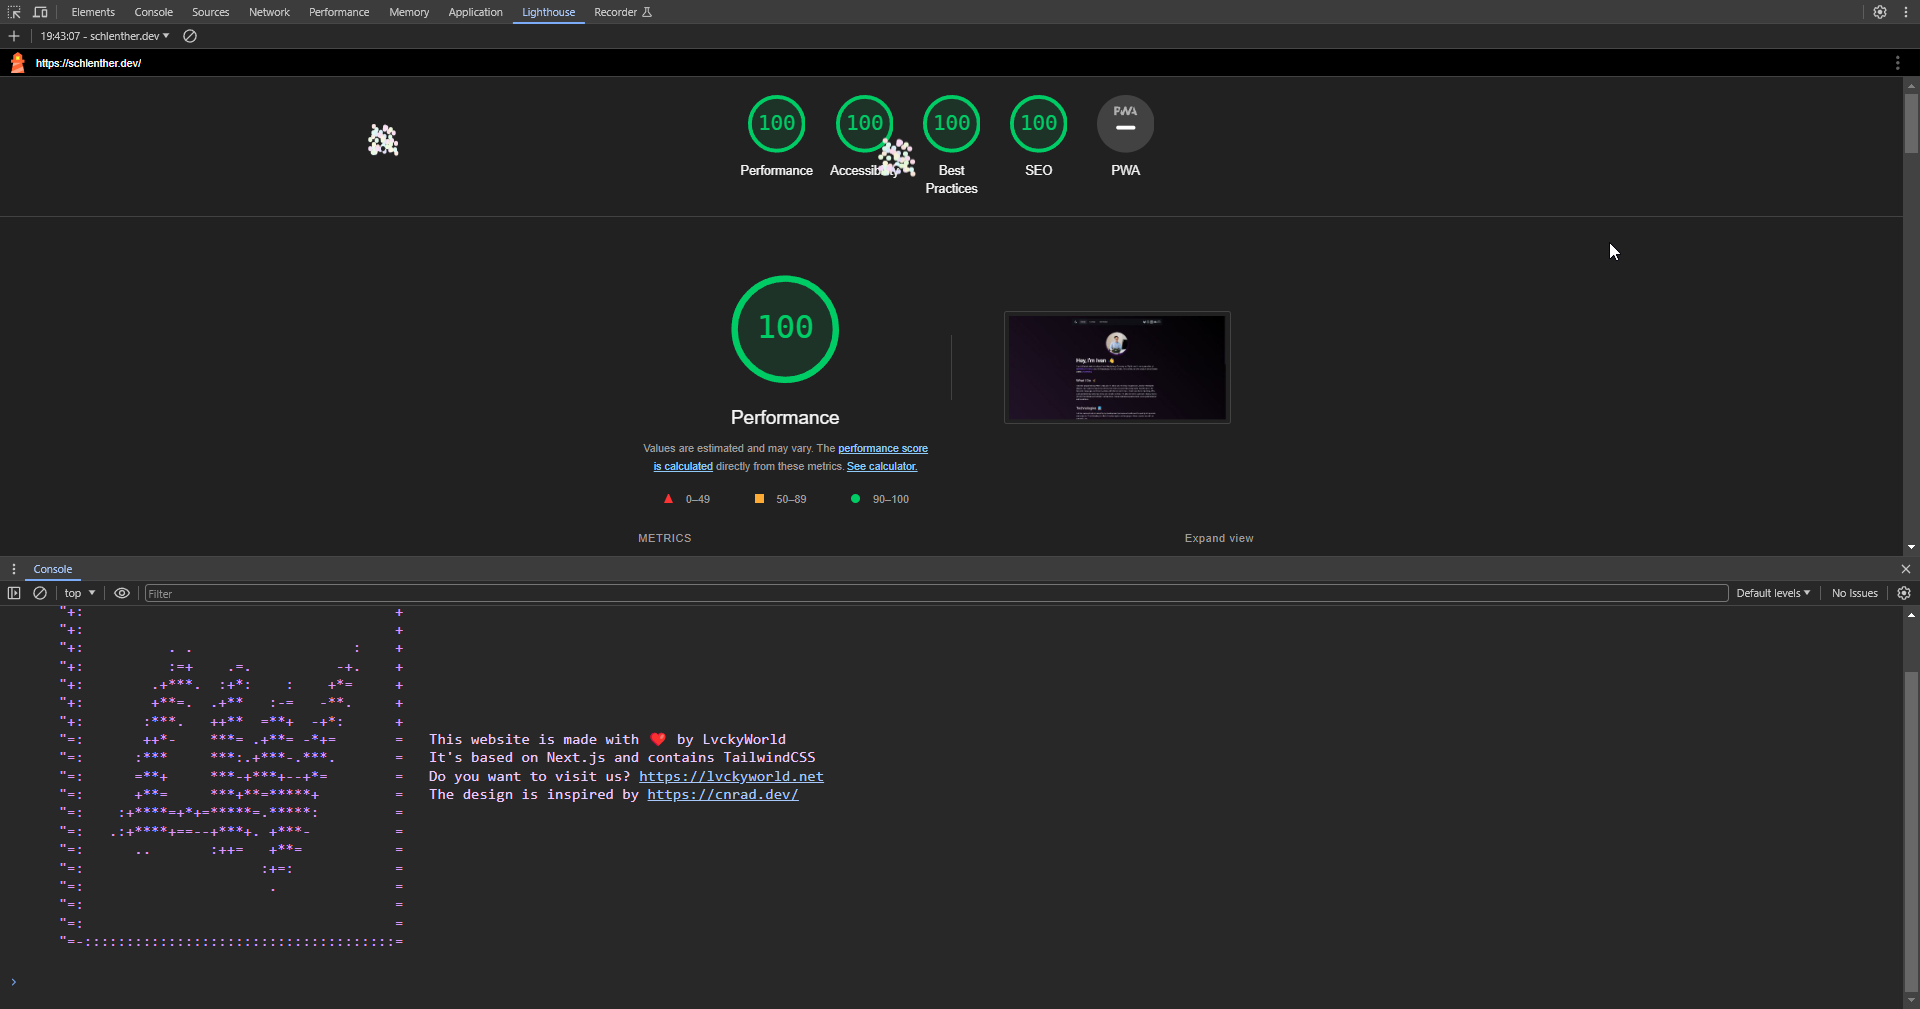Clear all Lighthouse reports icon

pos(190,36)
